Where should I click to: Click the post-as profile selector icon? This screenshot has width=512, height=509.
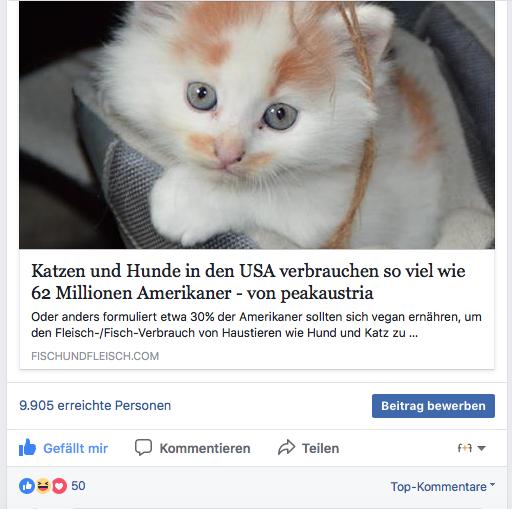[465, 448]
